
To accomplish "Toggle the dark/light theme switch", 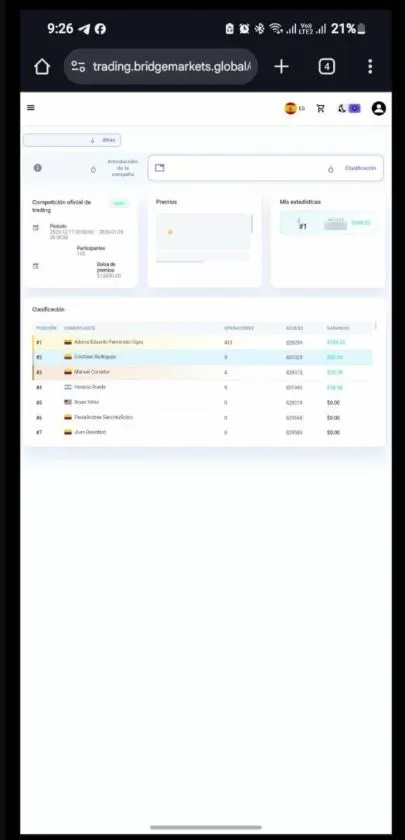I will click(x=349, y=108).
